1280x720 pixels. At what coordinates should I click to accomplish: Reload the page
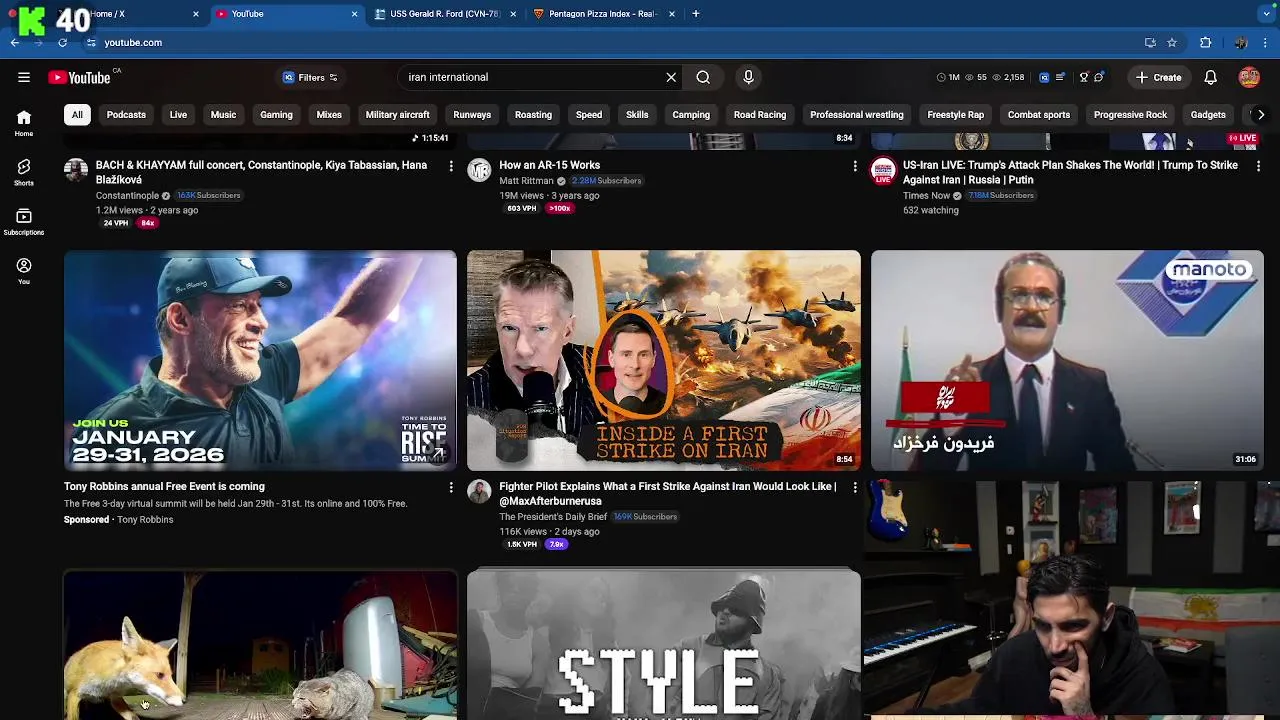click(62, 43)
